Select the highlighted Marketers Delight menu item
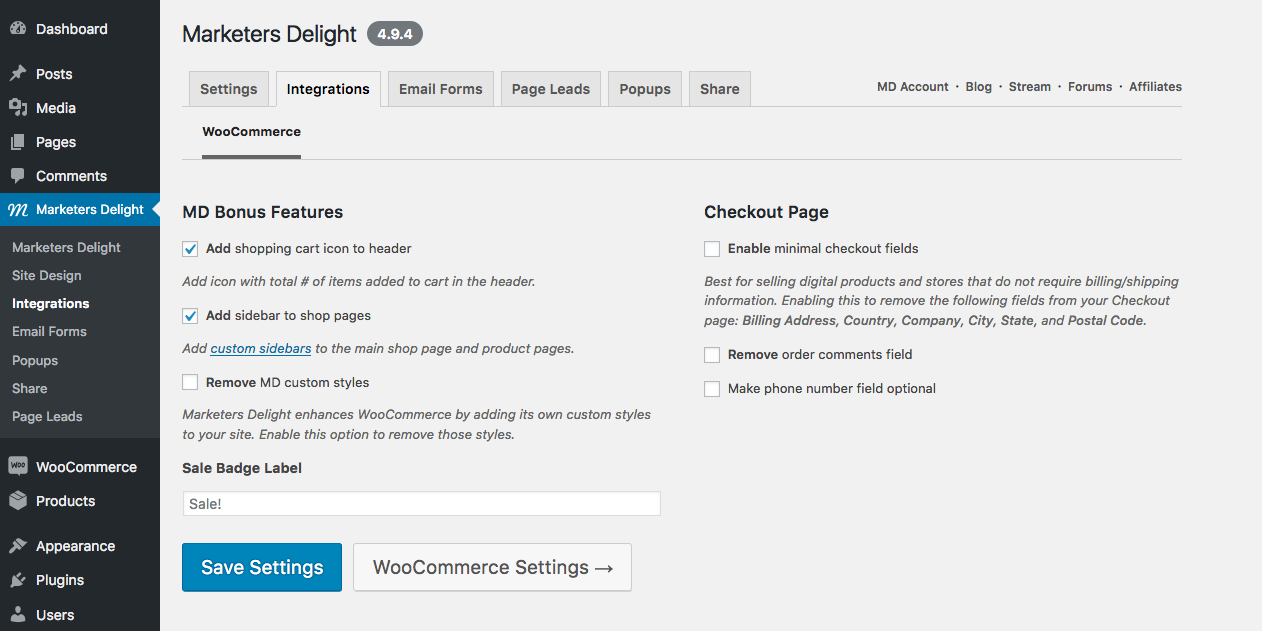The width and height of the screenshot is (1262, 631). coord(80,210)
